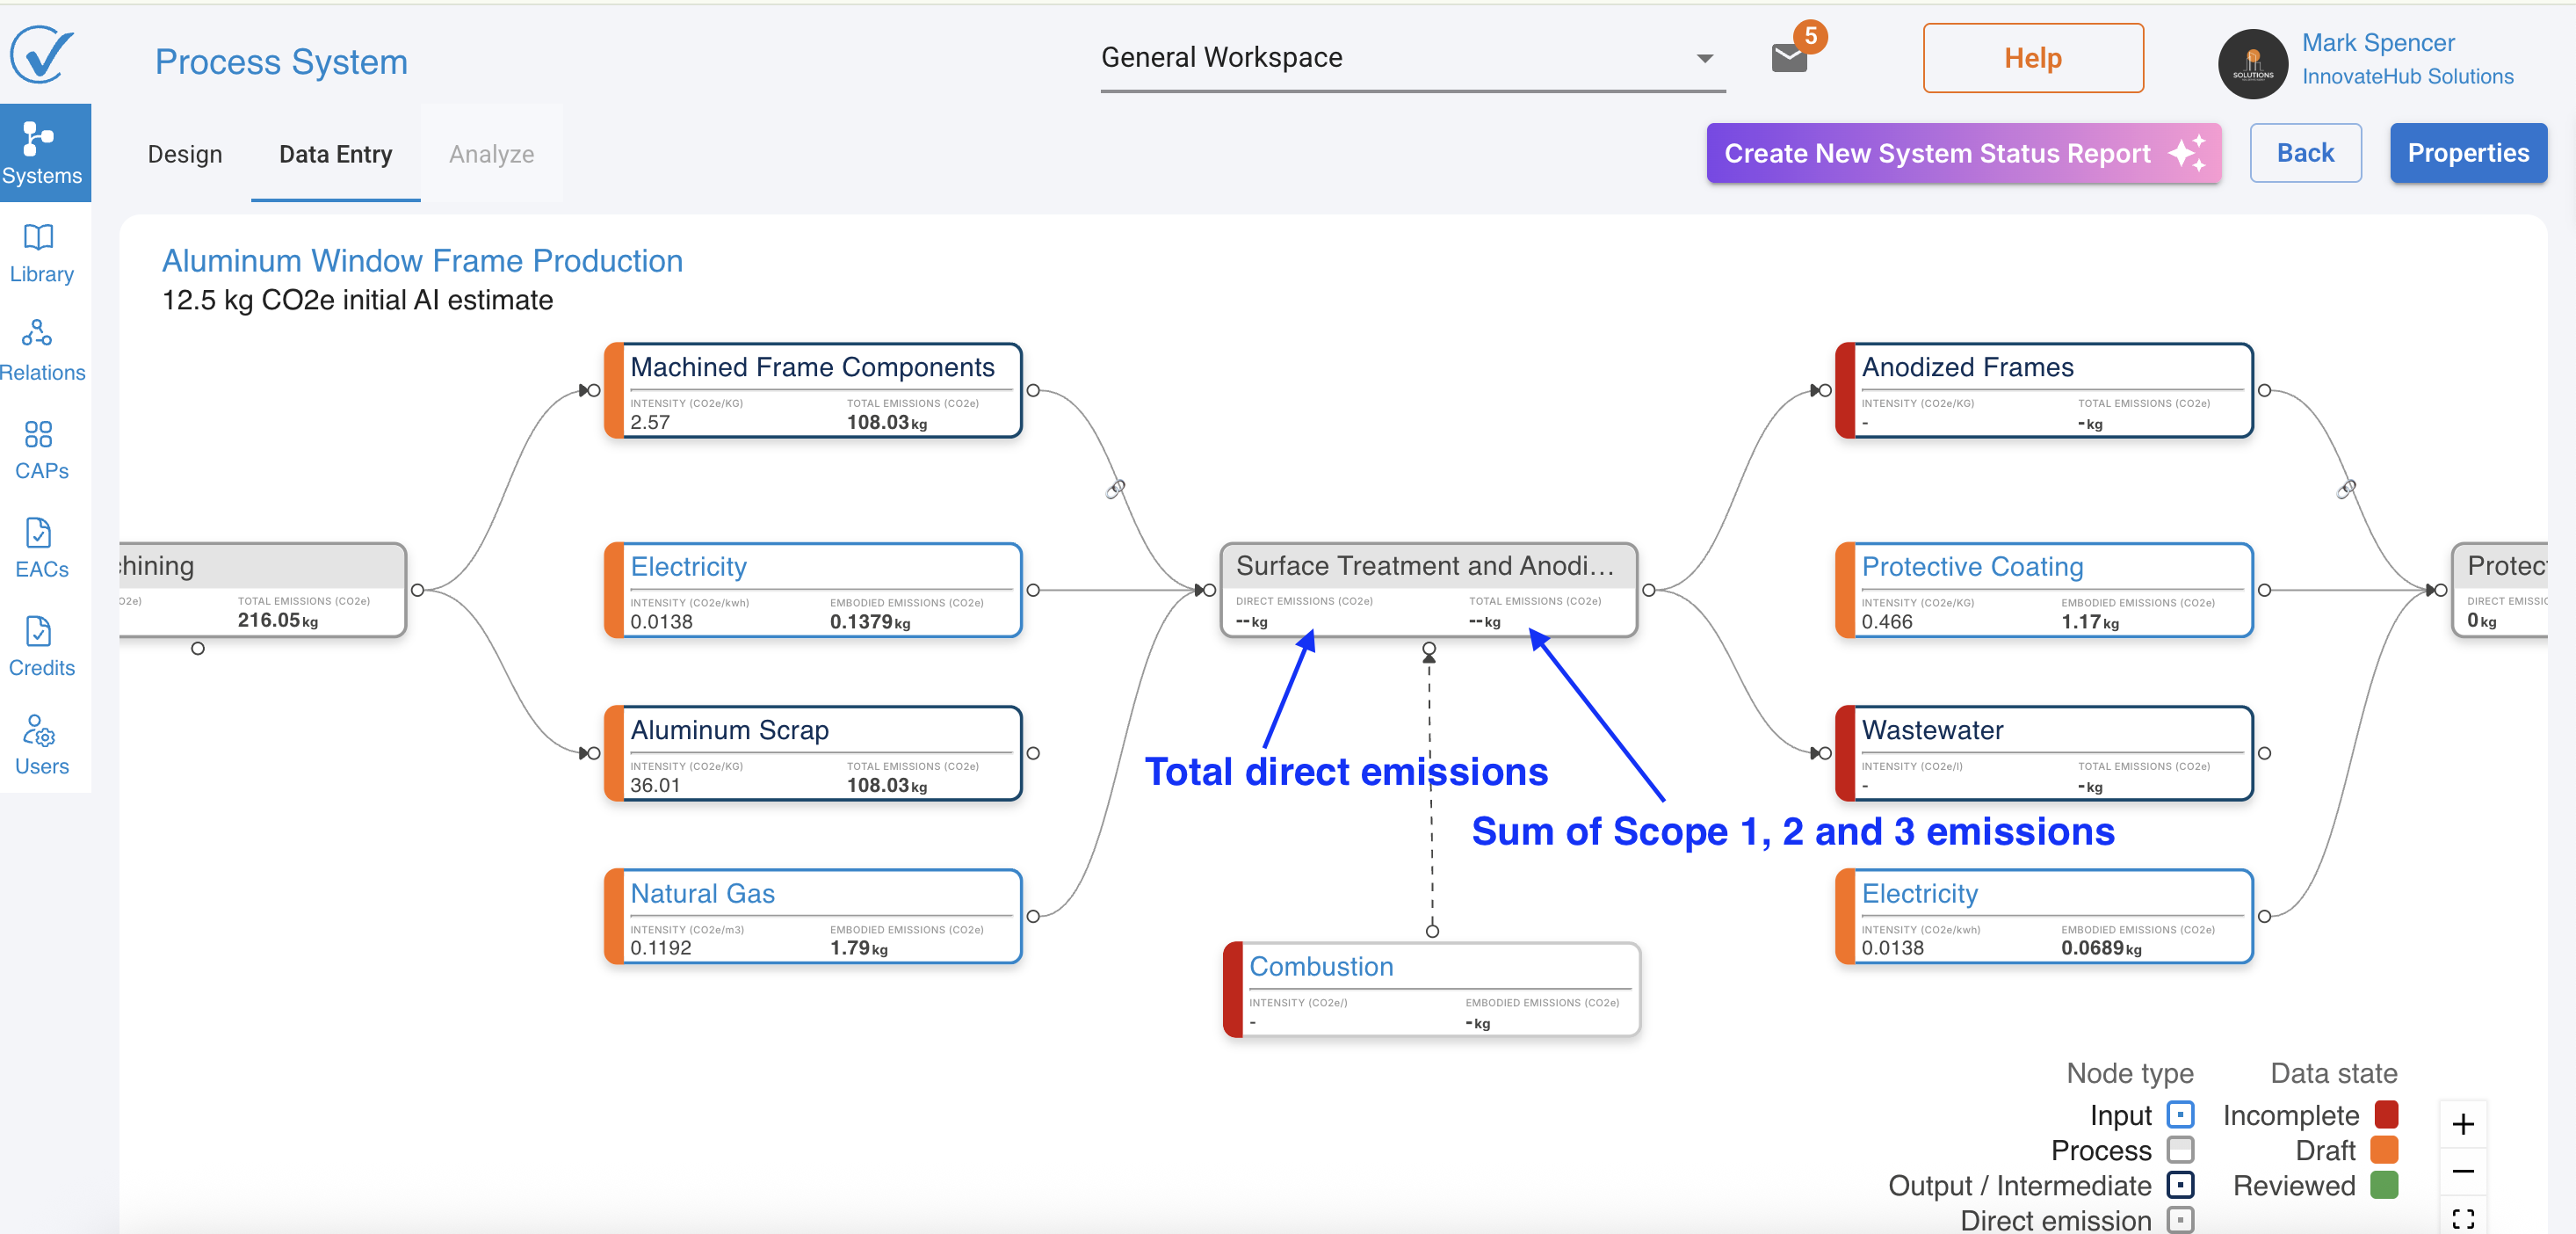
Task: Click the Incomplete red legend swatch
Action: pos(2386,1114)
